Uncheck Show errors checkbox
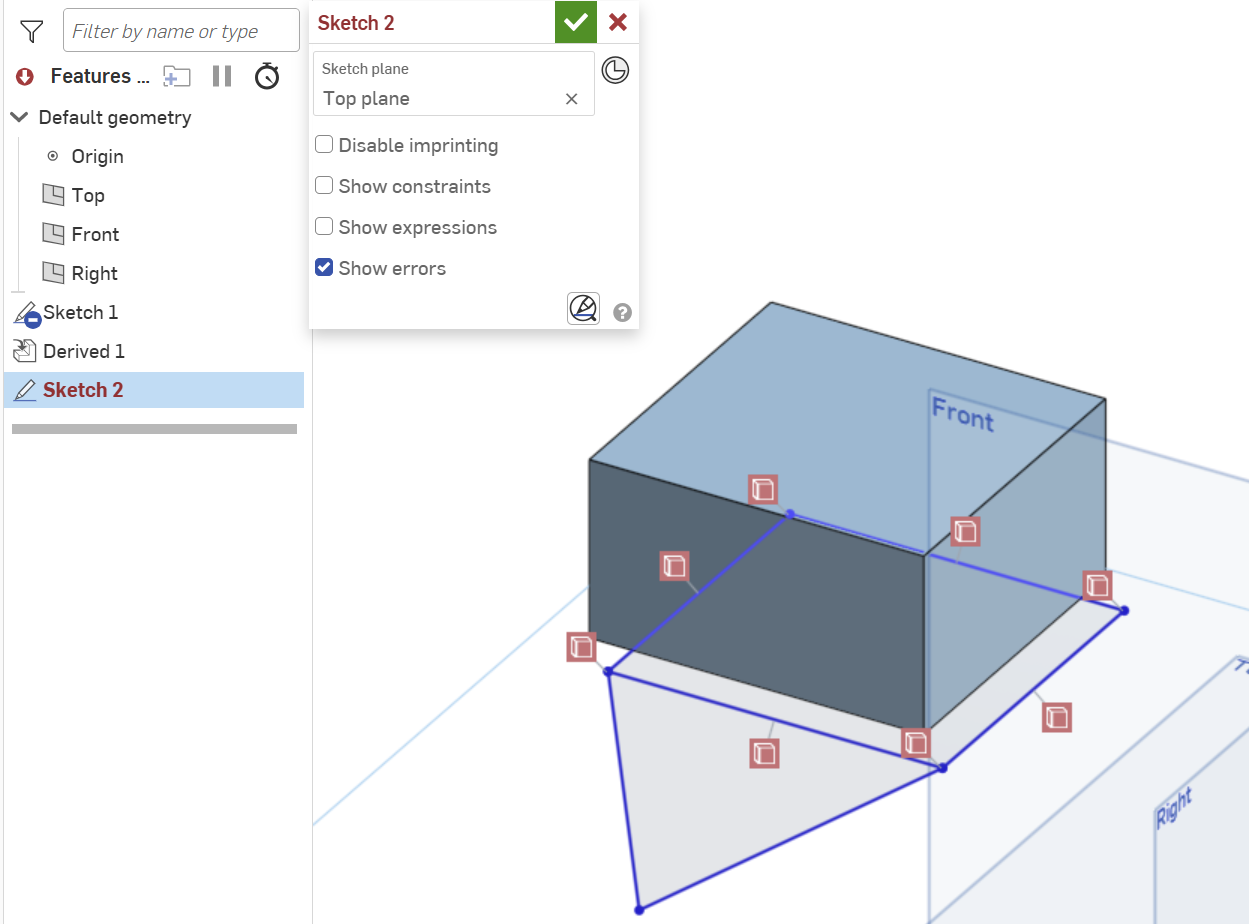The width and height of the screenshot is (1249, 924). (324, 268)
